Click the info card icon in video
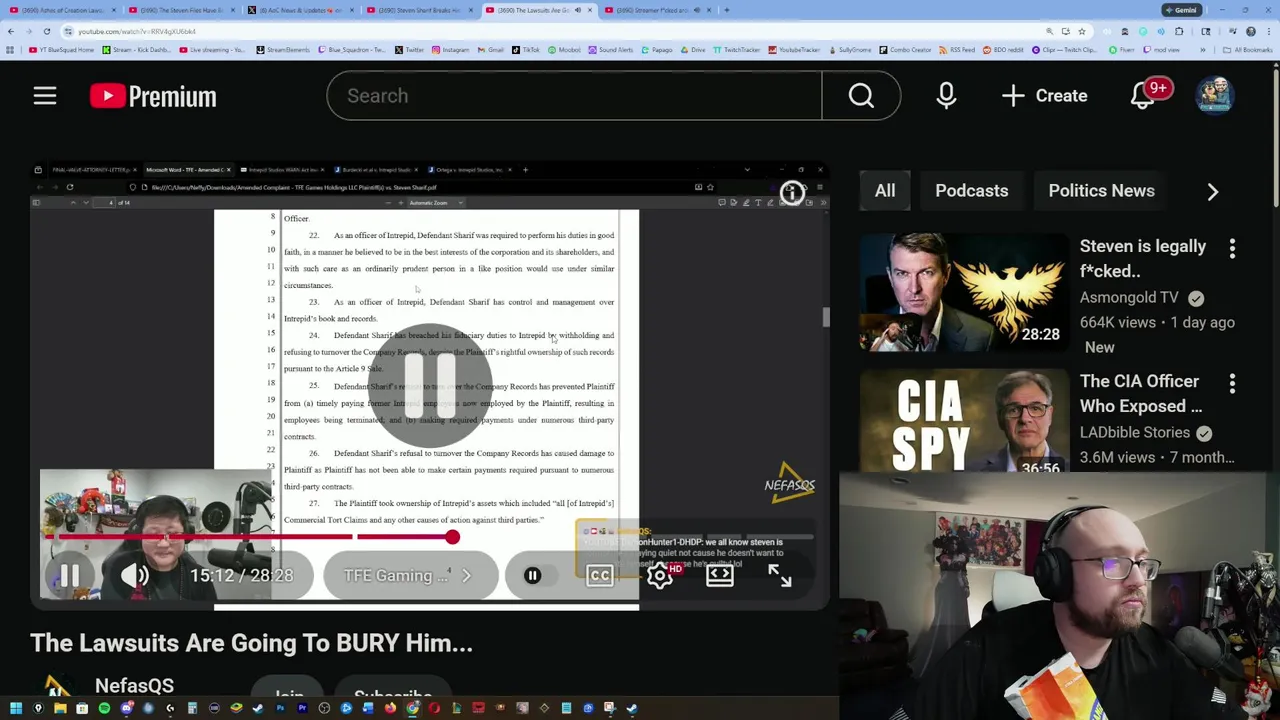The height and width of the screenshot is (720, 1280). [x=792, y=193]
